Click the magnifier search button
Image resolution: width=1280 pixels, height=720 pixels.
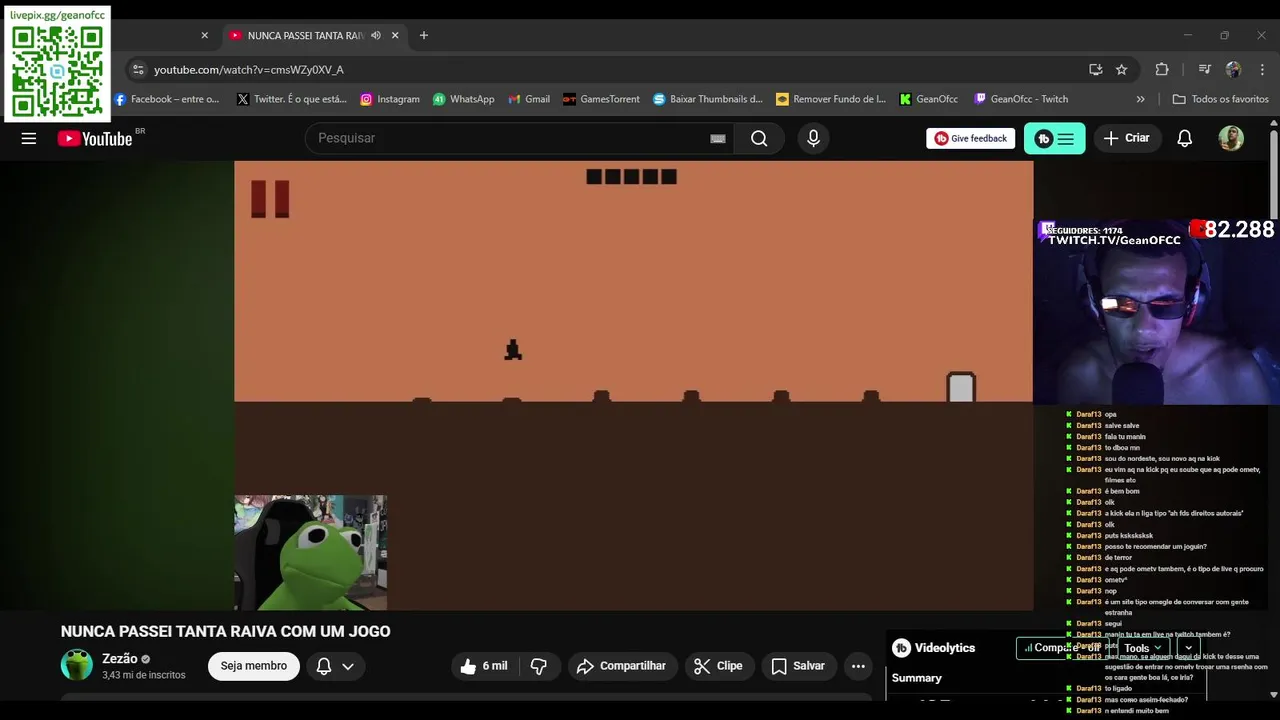pyautogui.click(x=760, y=139)
